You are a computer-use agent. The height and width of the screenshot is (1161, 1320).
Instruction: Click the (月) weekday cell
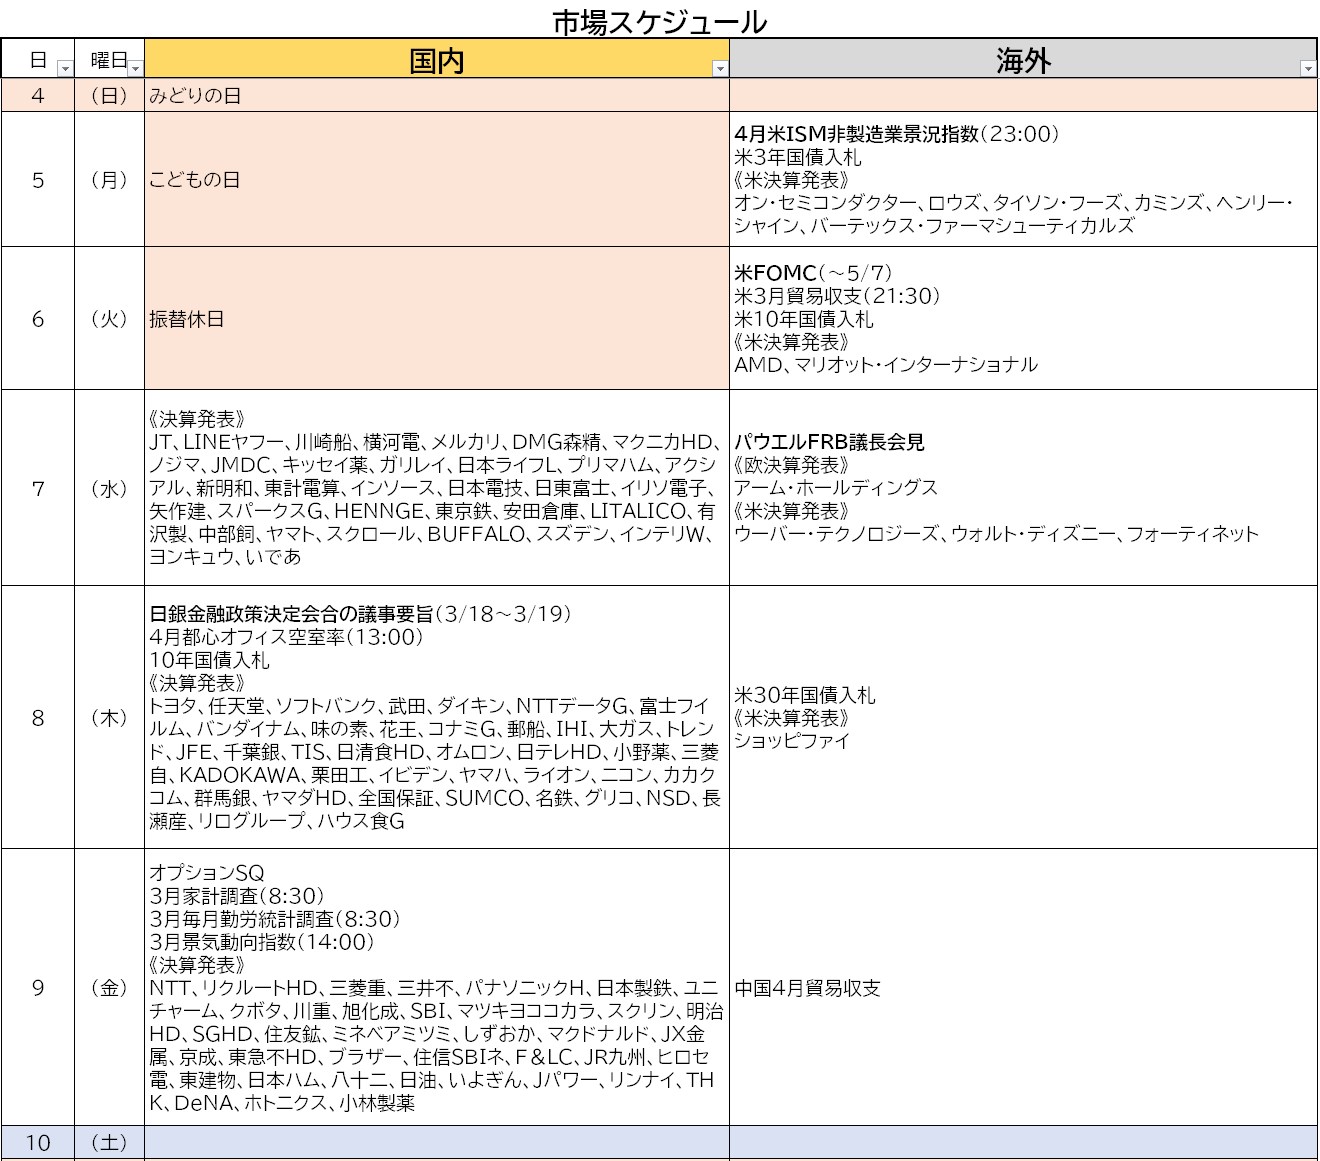pos(109,180)
